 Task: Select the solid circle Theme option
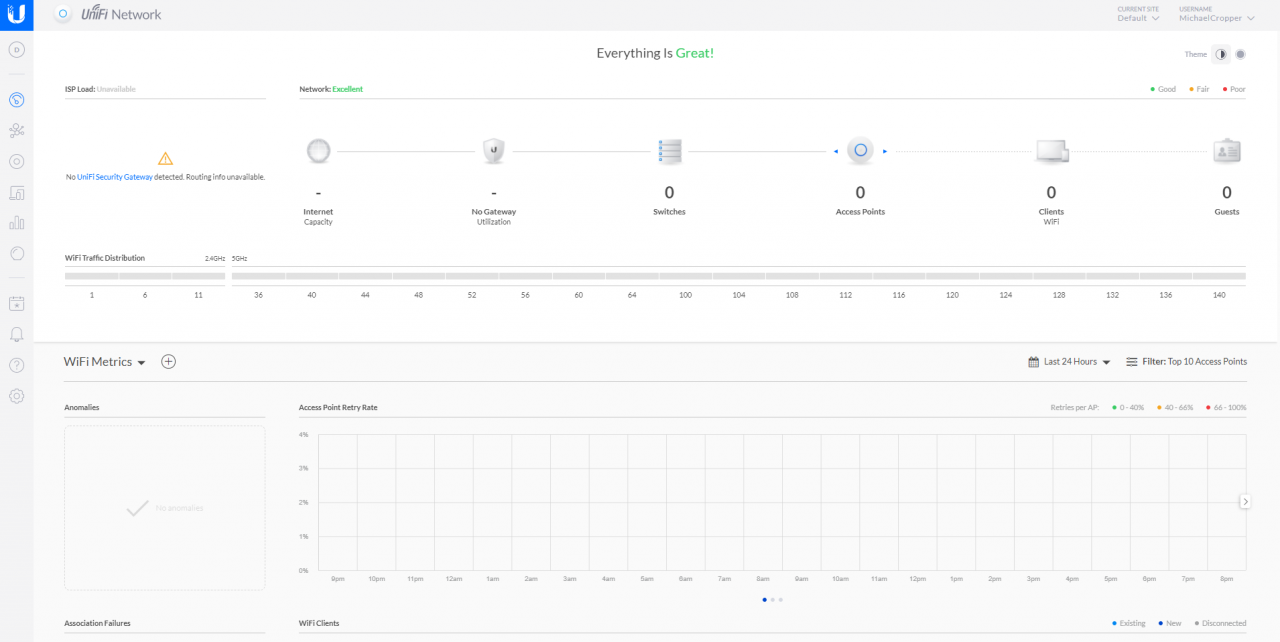(1240, 54)
